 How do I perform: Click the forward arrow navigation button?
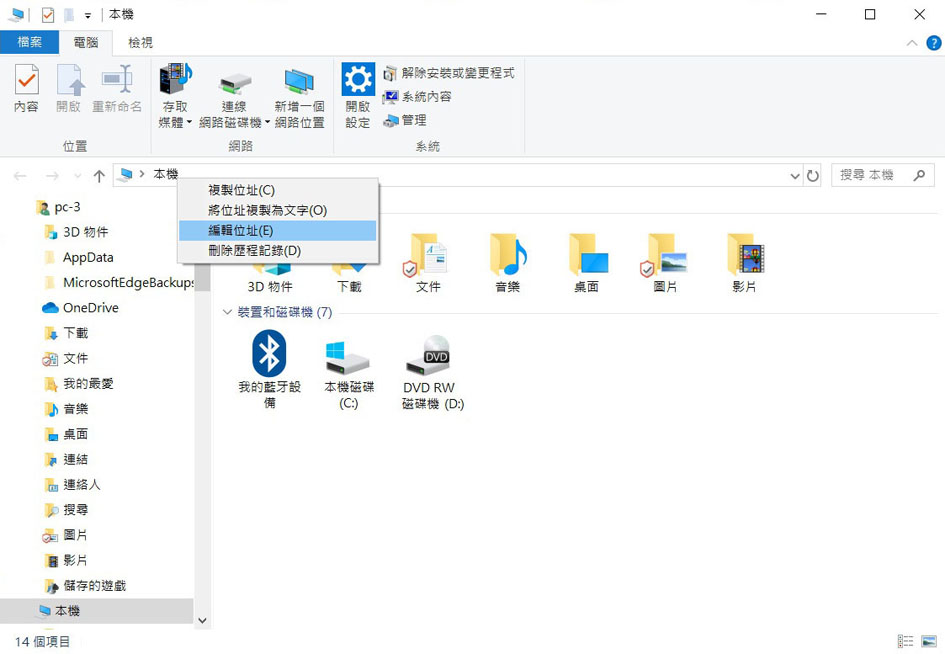[52, 176]
